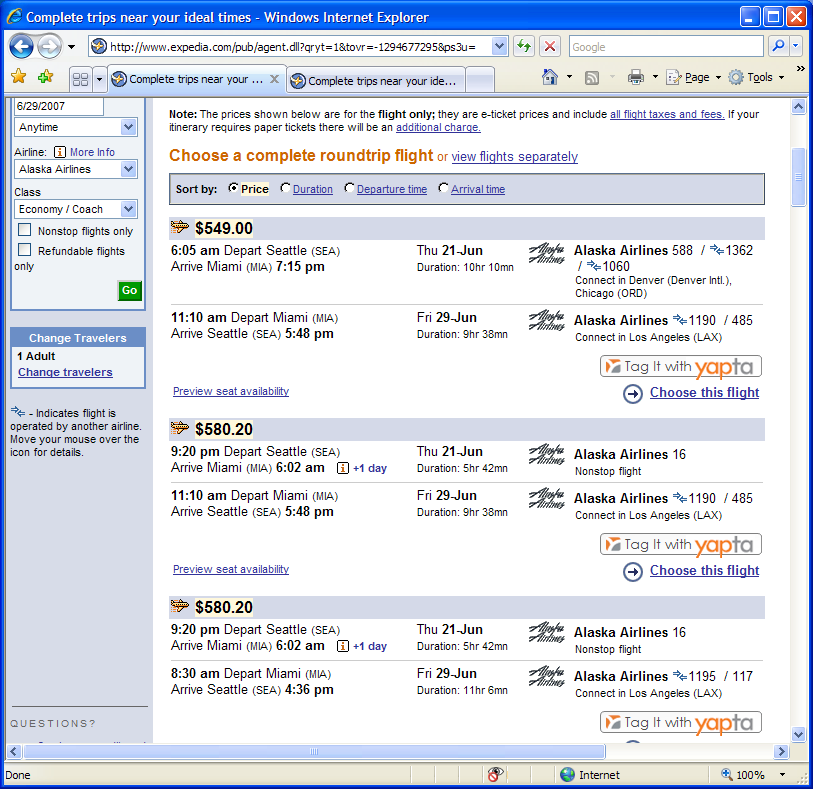The width and height of the screenshot is (813, 789).
Task: Open search provider options dropdown
Action: [796, 46]
